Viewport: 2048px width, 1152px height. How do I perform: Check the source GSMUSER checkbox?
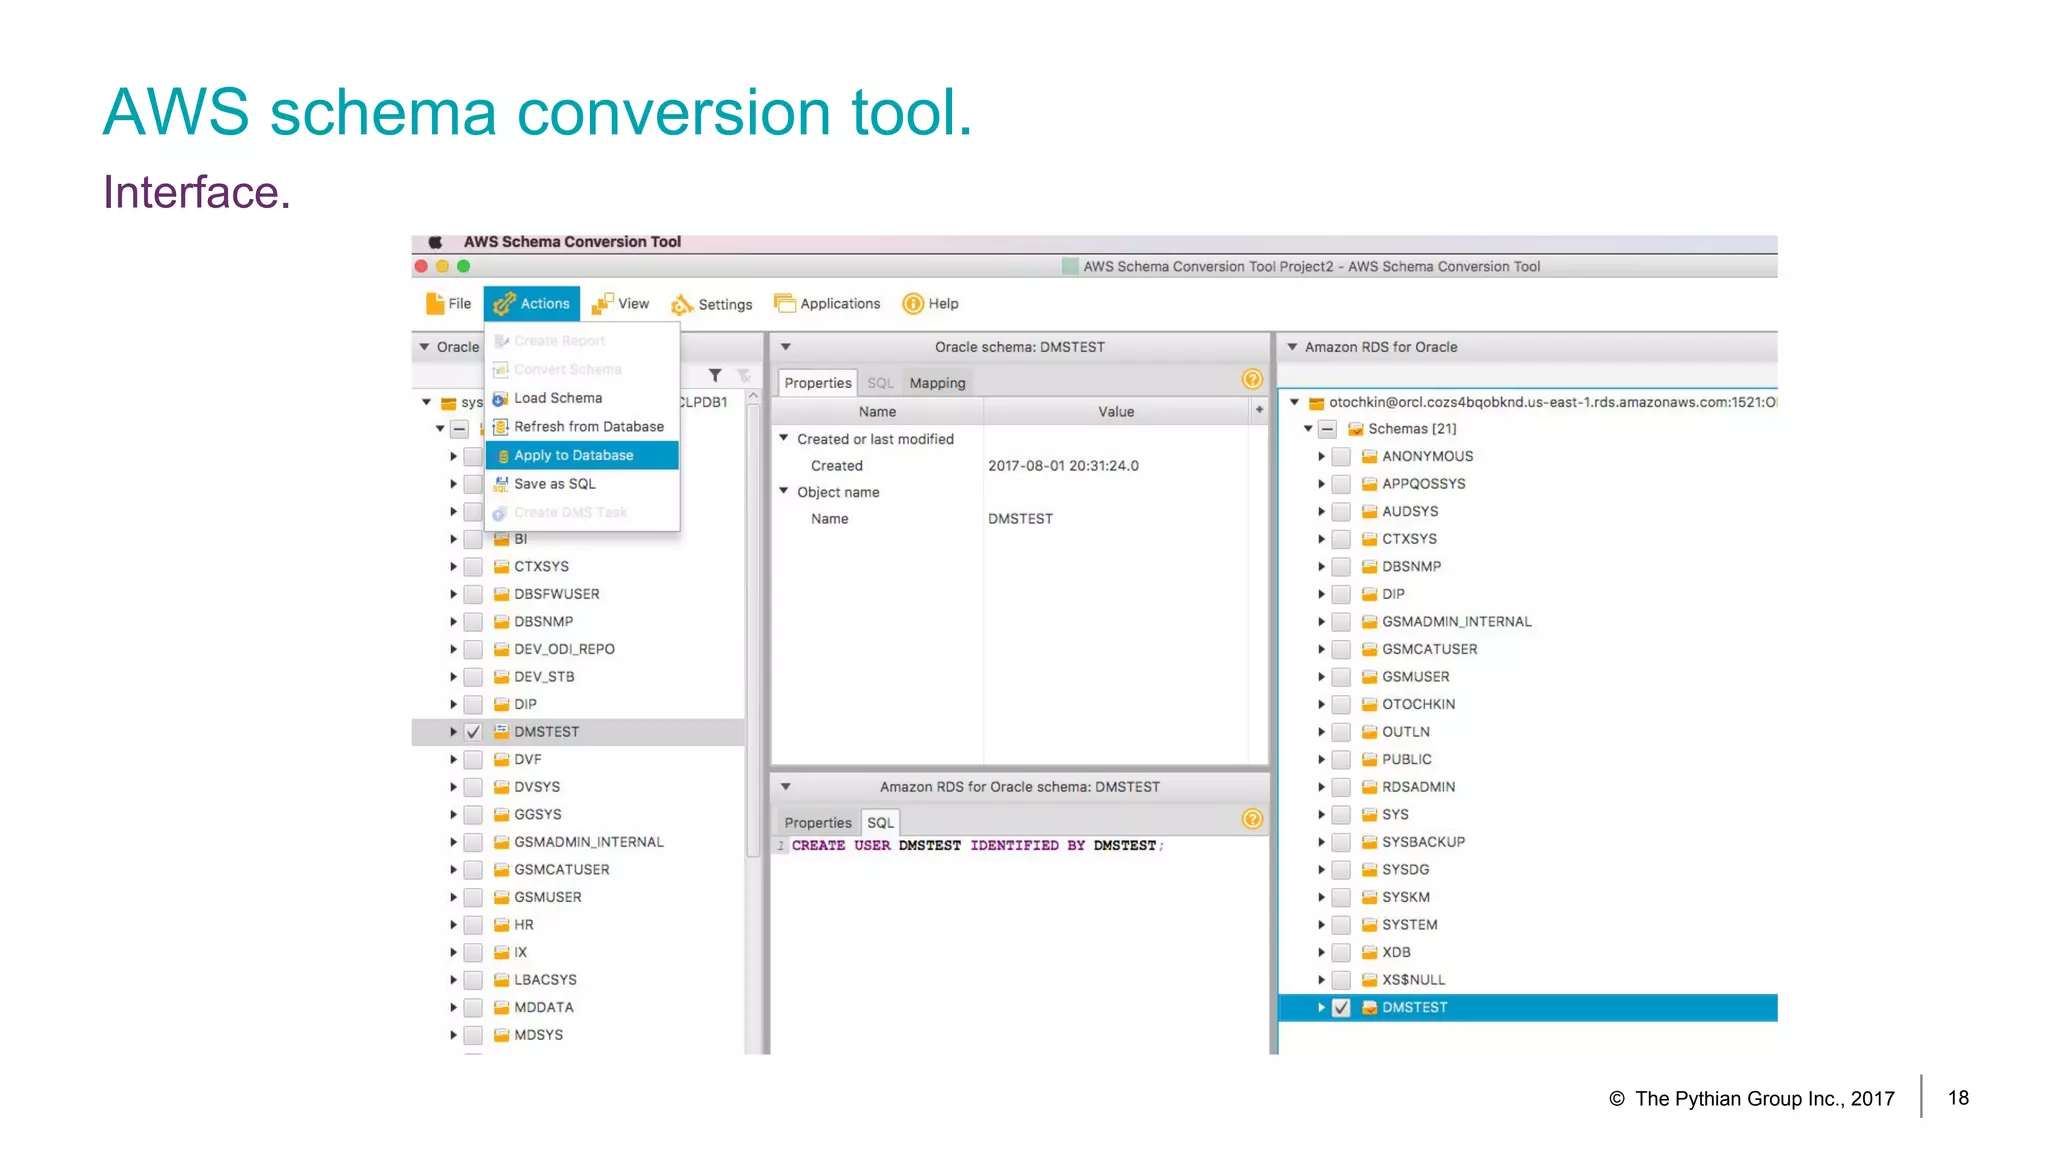pos(474,897)
